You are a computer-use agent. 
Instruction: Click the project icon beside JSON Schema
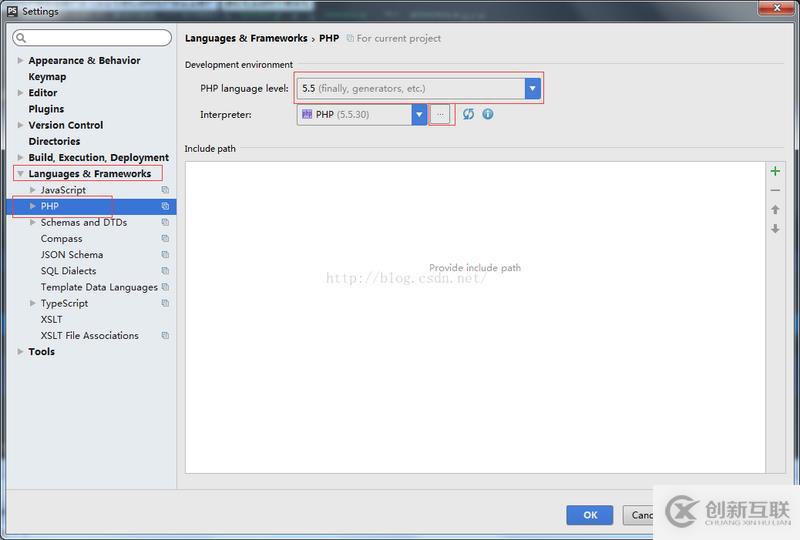click(165, 255)
